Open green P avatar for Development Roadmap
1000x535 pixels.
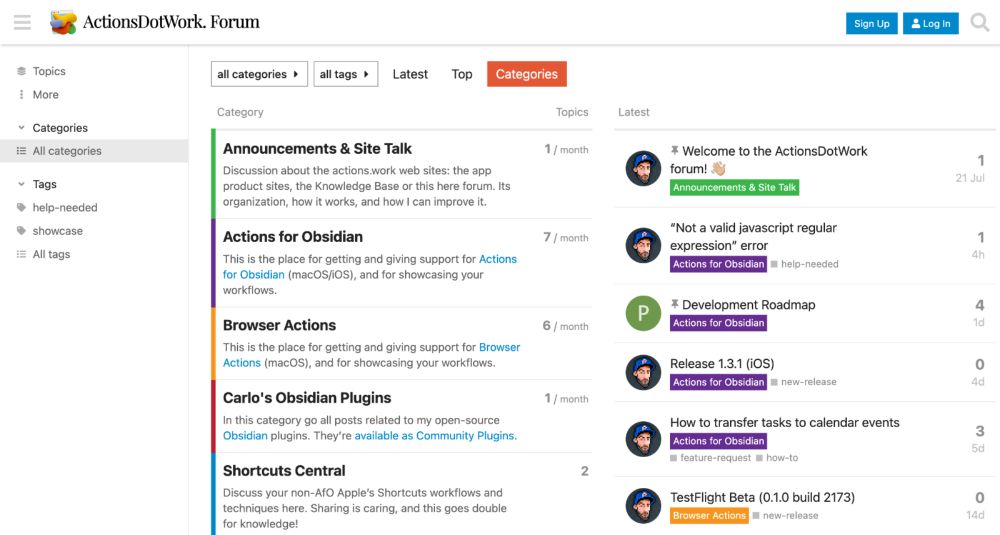(643, 313)
